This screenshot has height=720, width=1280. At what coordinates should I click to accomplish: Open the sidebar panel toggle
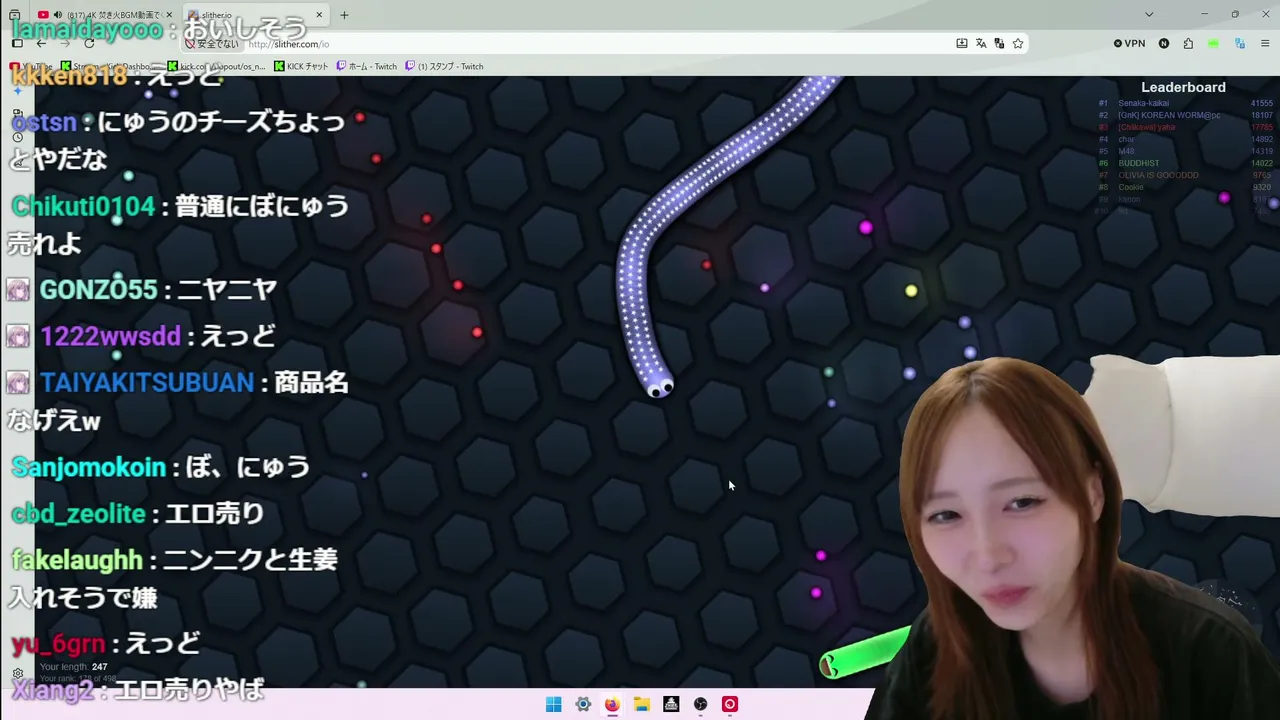17,44
